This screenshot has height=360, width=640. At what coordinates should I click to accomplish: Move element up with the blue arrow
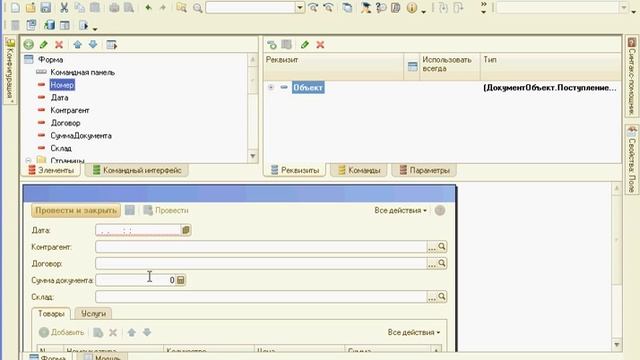click(78, 44)
